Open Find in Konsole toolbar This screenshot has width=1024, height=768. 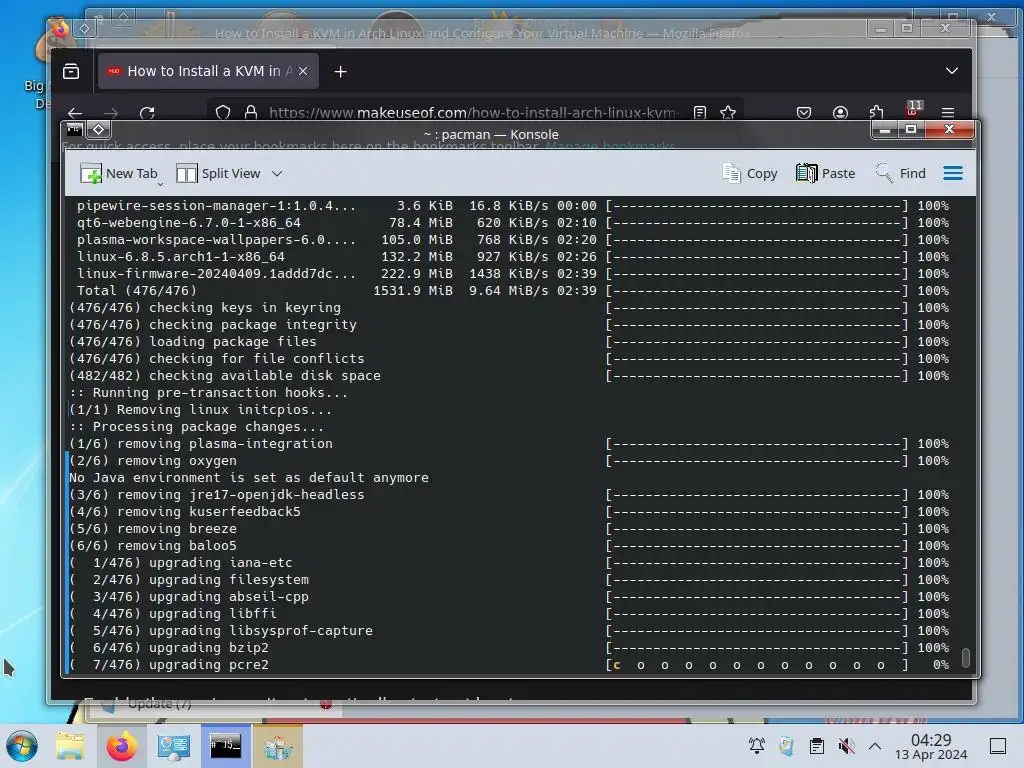tap(901, 174)
